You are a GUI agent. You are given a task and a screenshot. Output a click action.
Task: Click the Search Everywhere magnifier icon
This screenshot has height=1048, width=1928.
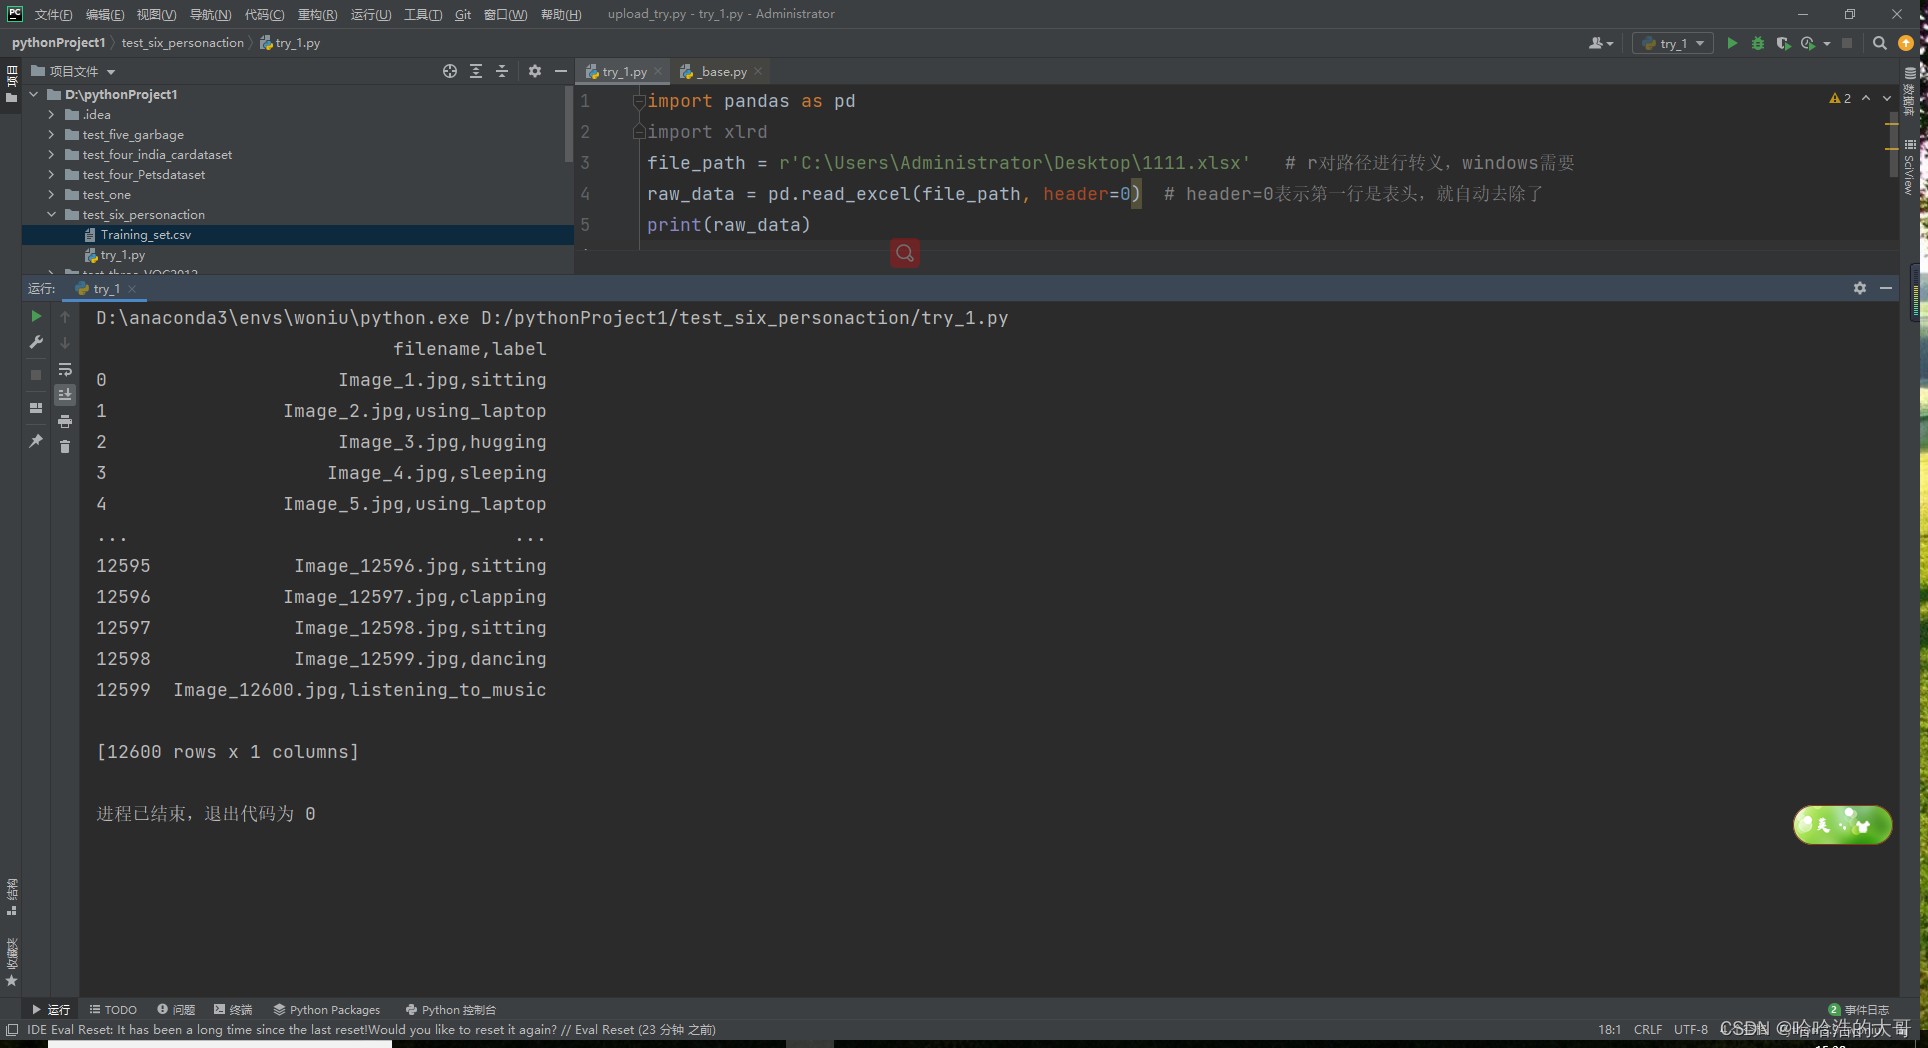tap(1880, 43)
